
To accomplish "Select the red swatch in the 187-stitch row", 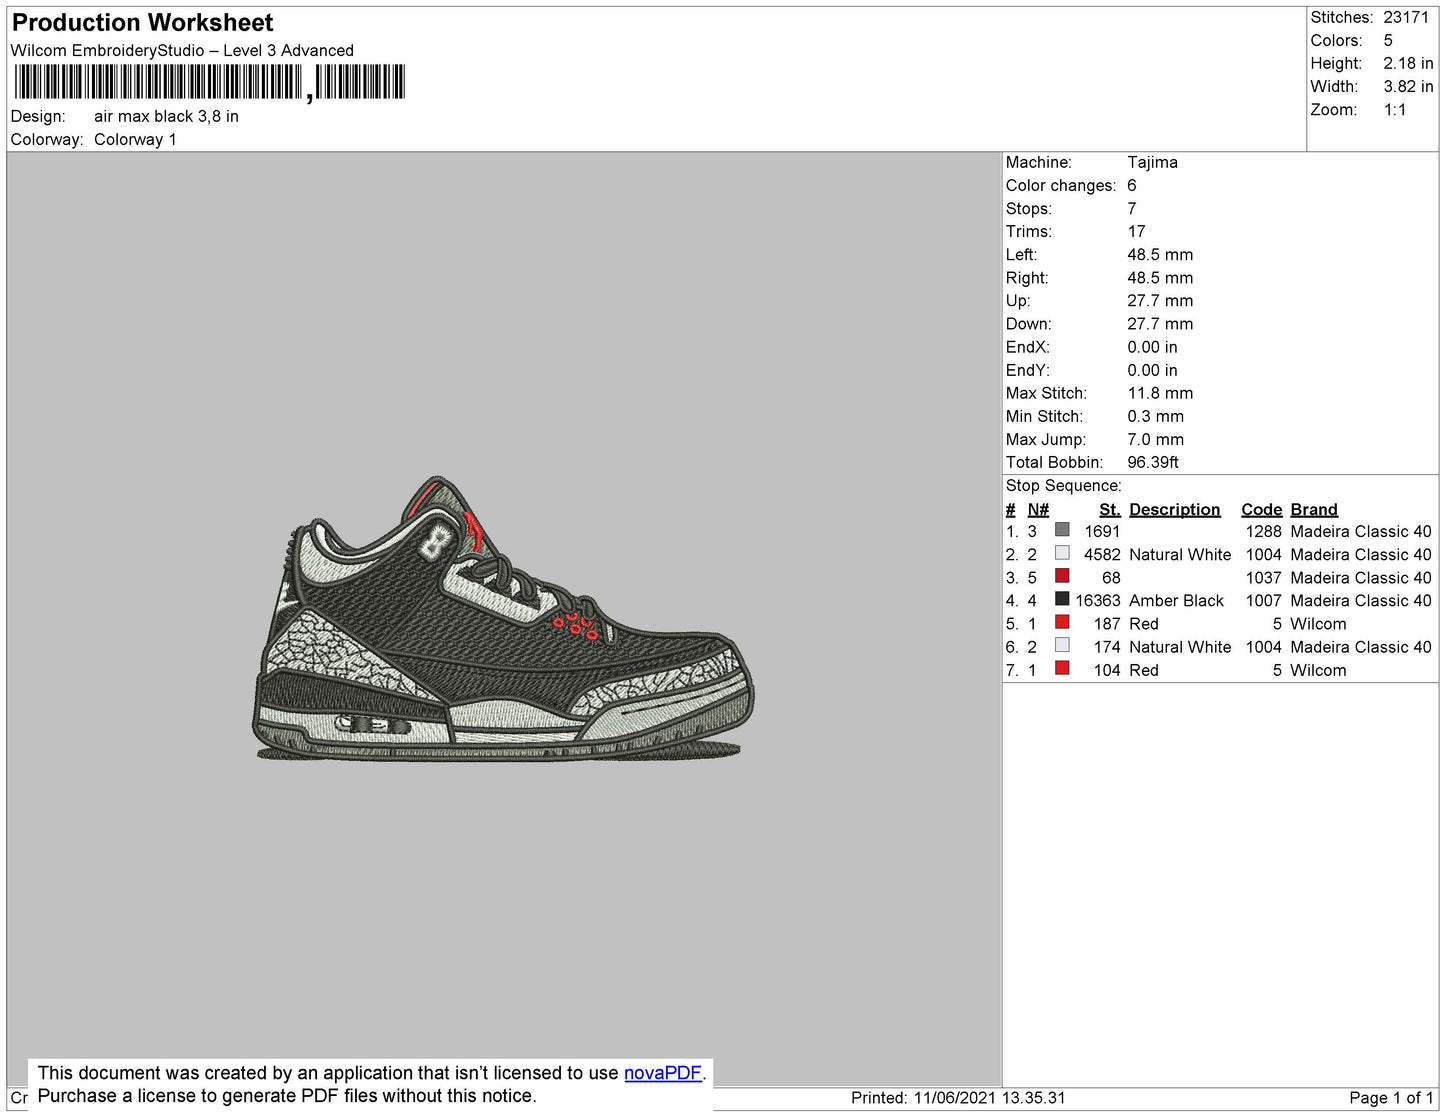I will [1062, 622].
